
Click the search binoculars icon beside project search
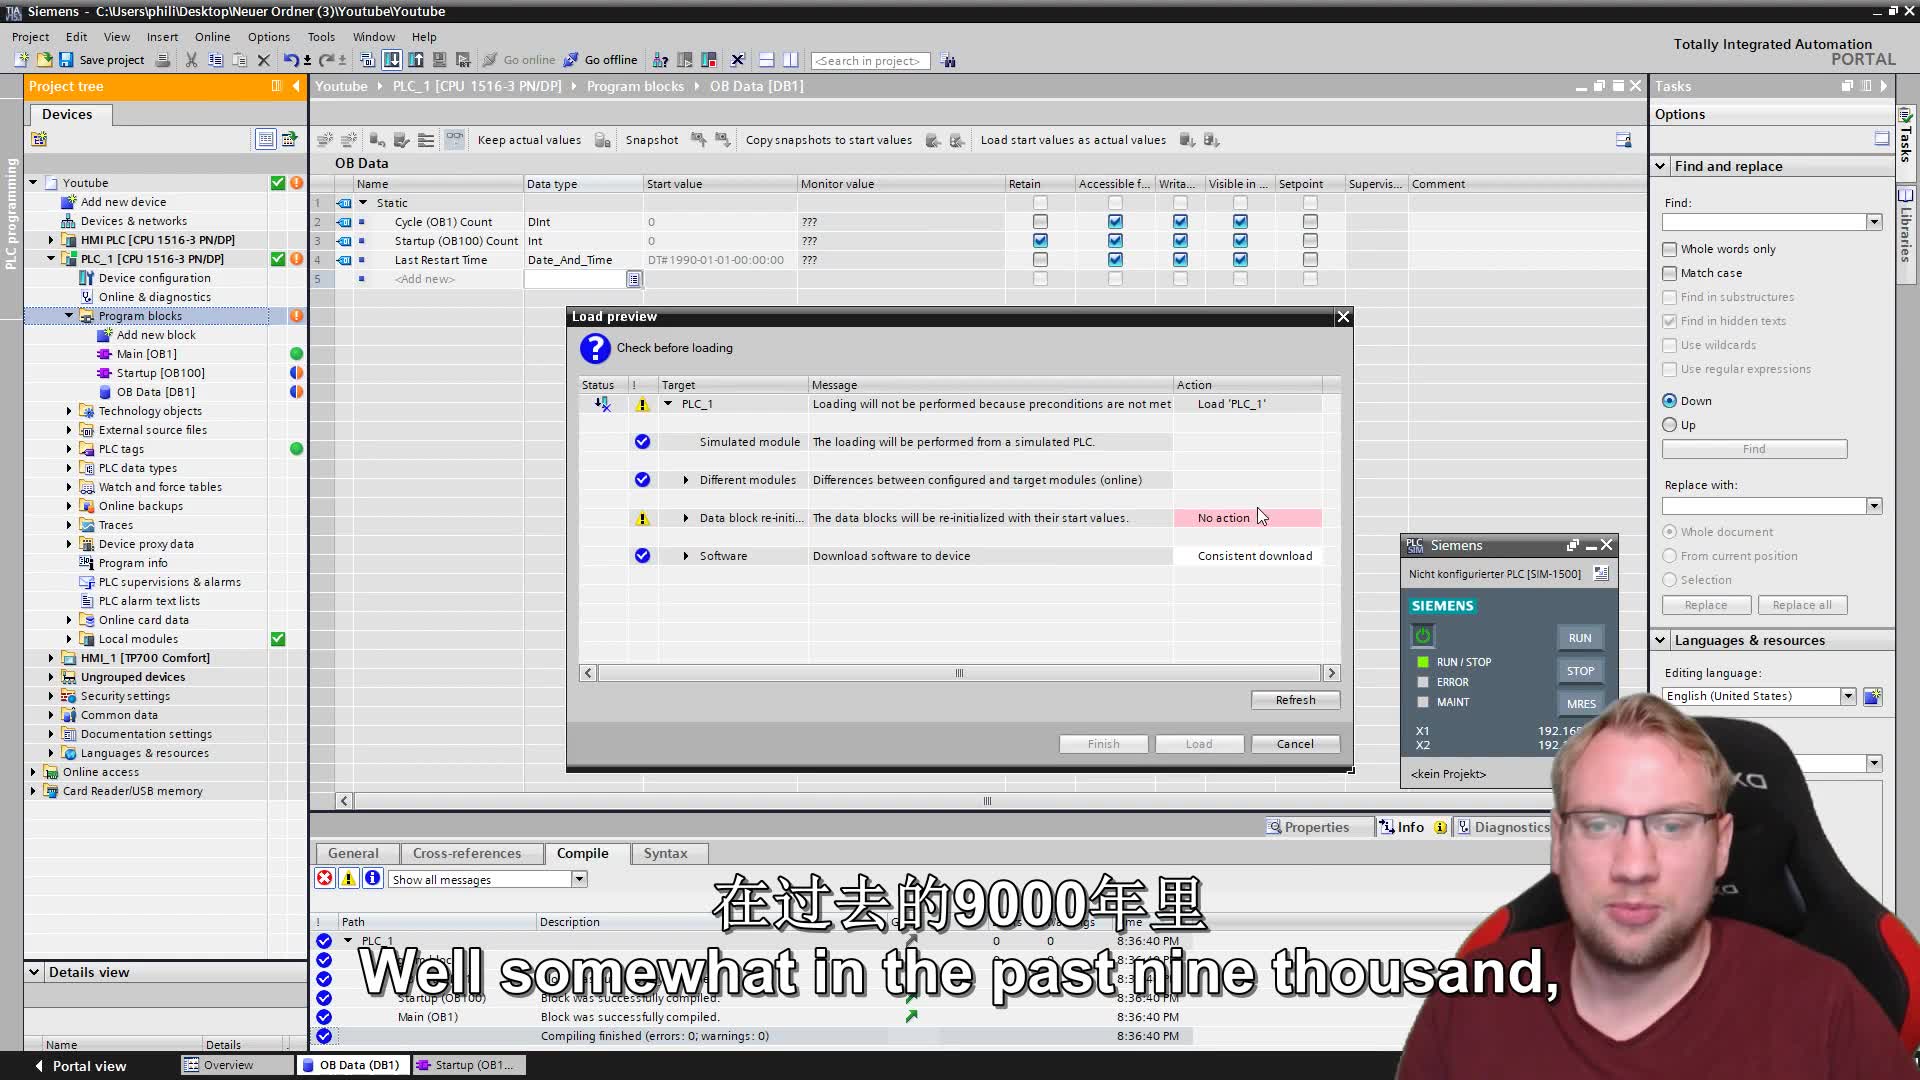click(x=949, y=61)
